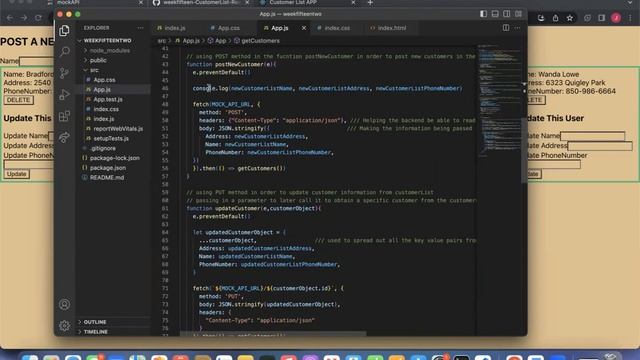This screenshot has width=640, height=360.
Task: Open browser share icon
Action: click(x=556, y=18)
